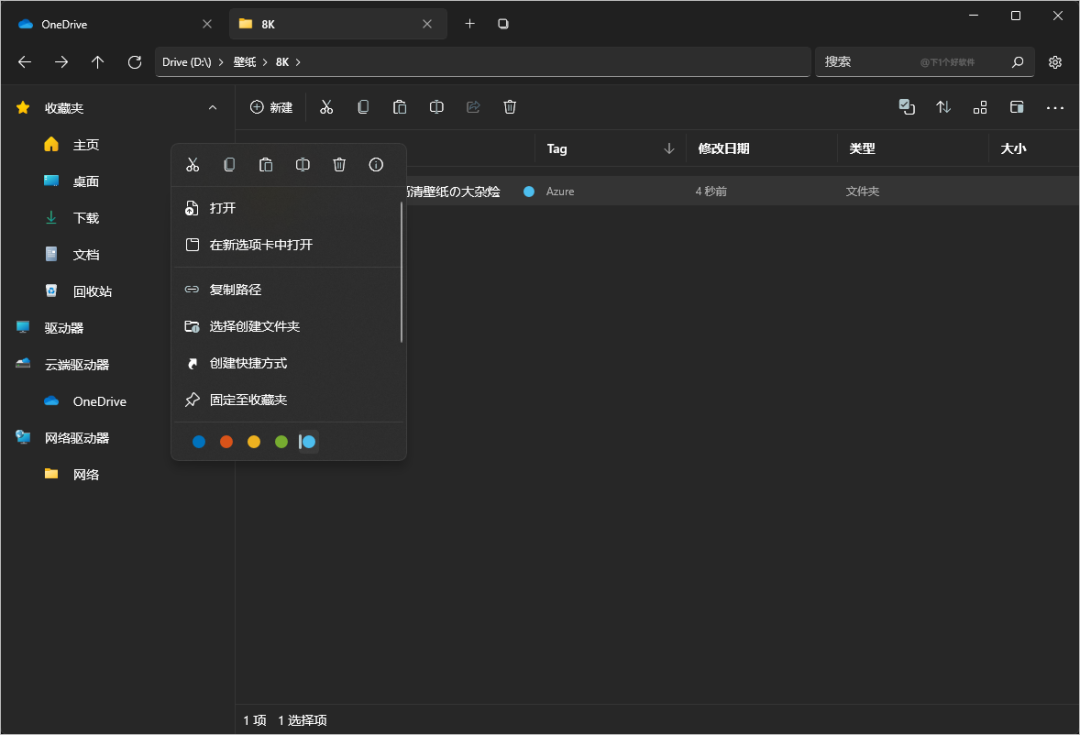Collapse the 收藏夹 favorites section

pos(212,108)
